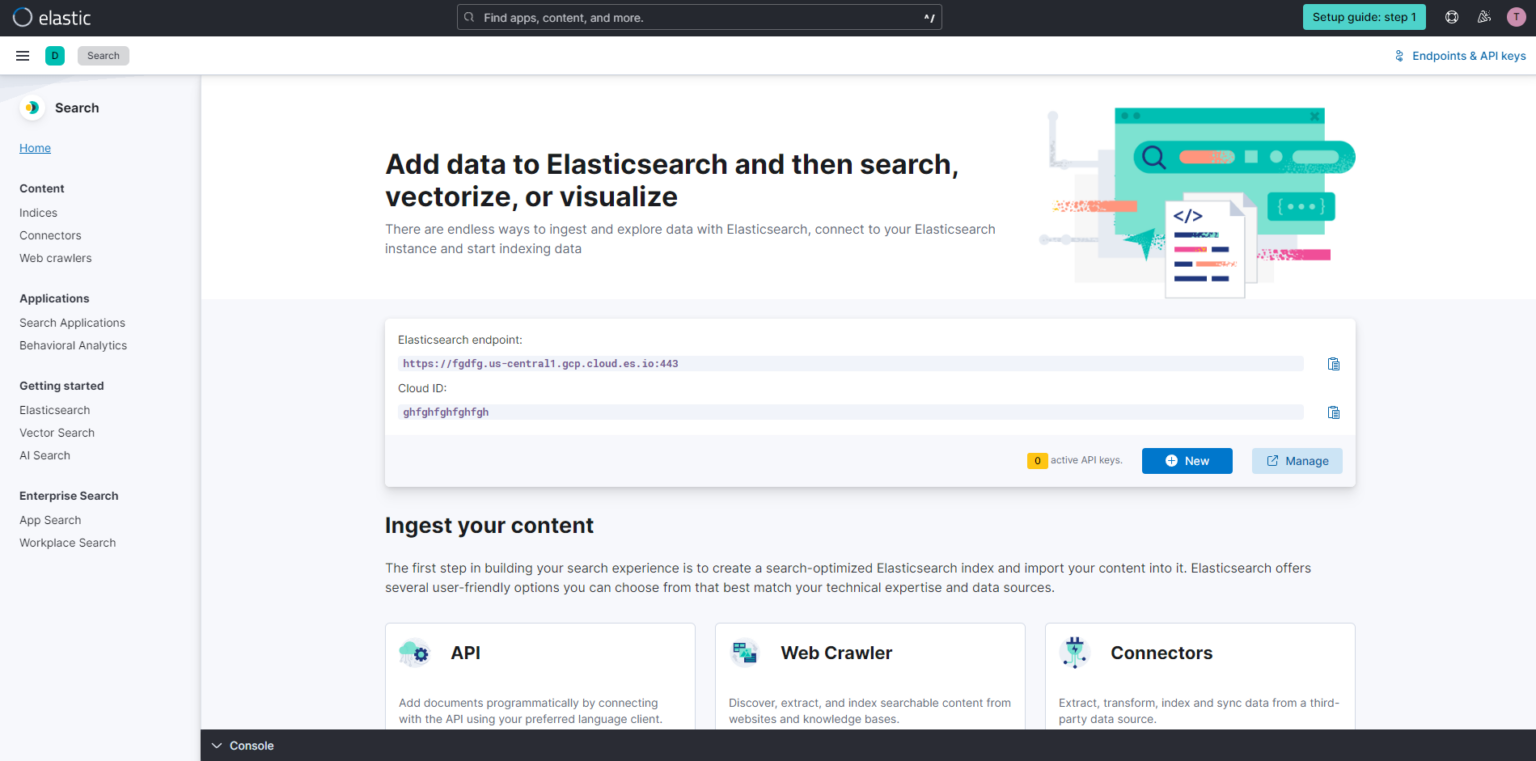This screenshot has height=761, width=1536.
Task: Open the Search space selector pill
Action: pyautogui.click(x=103, y=55)
